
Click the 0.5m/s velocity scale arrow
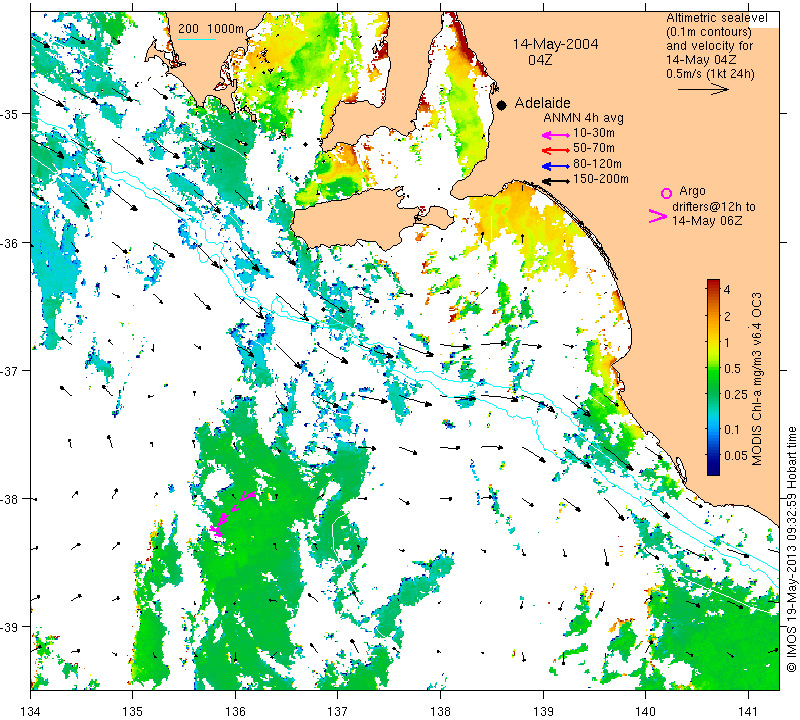703,89
